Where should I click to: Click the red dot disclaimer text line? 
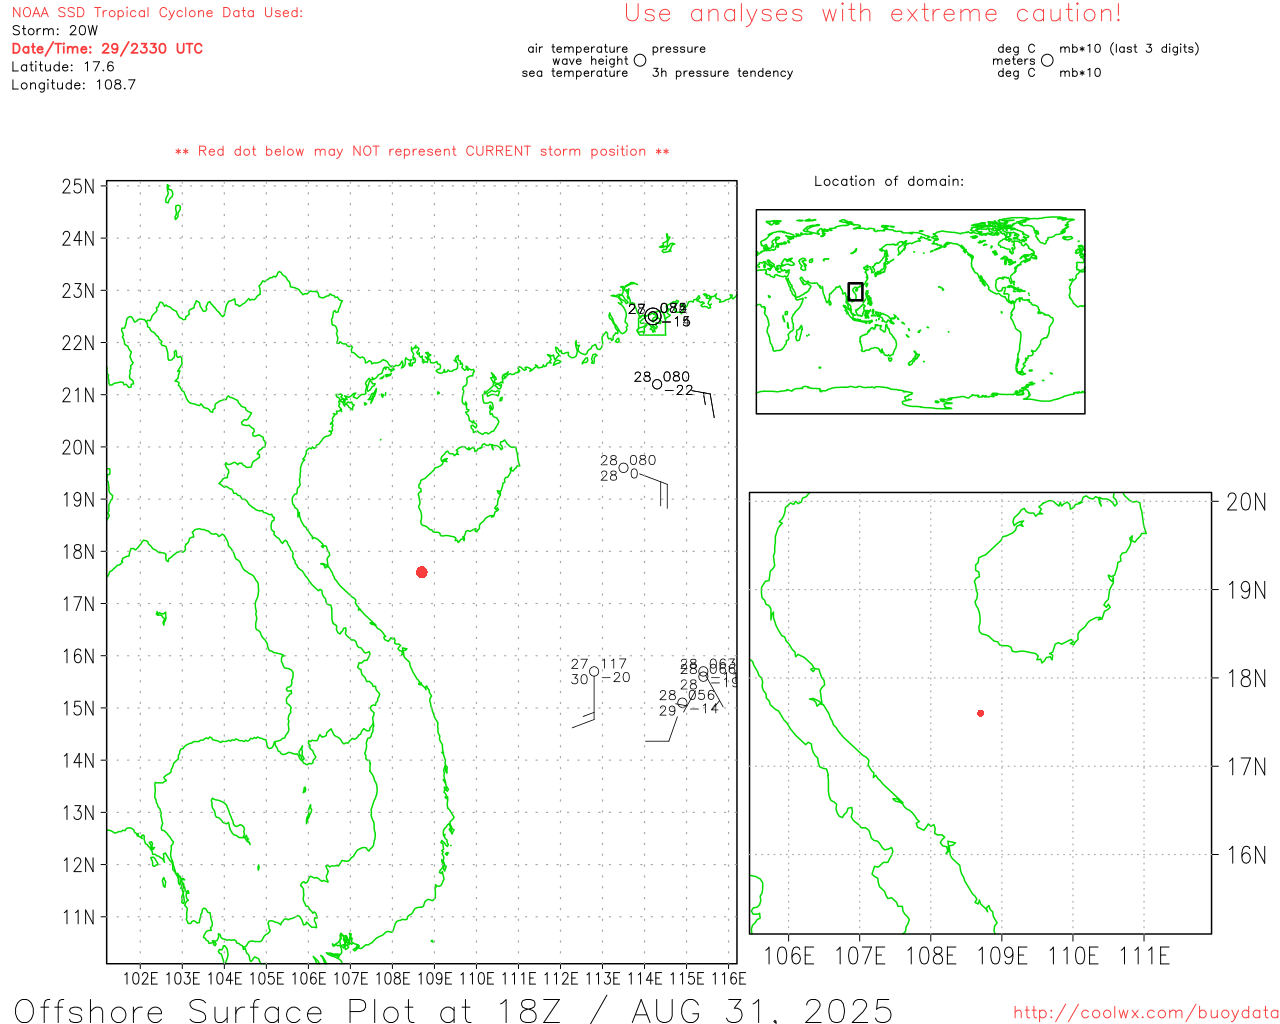click(422, 151)
